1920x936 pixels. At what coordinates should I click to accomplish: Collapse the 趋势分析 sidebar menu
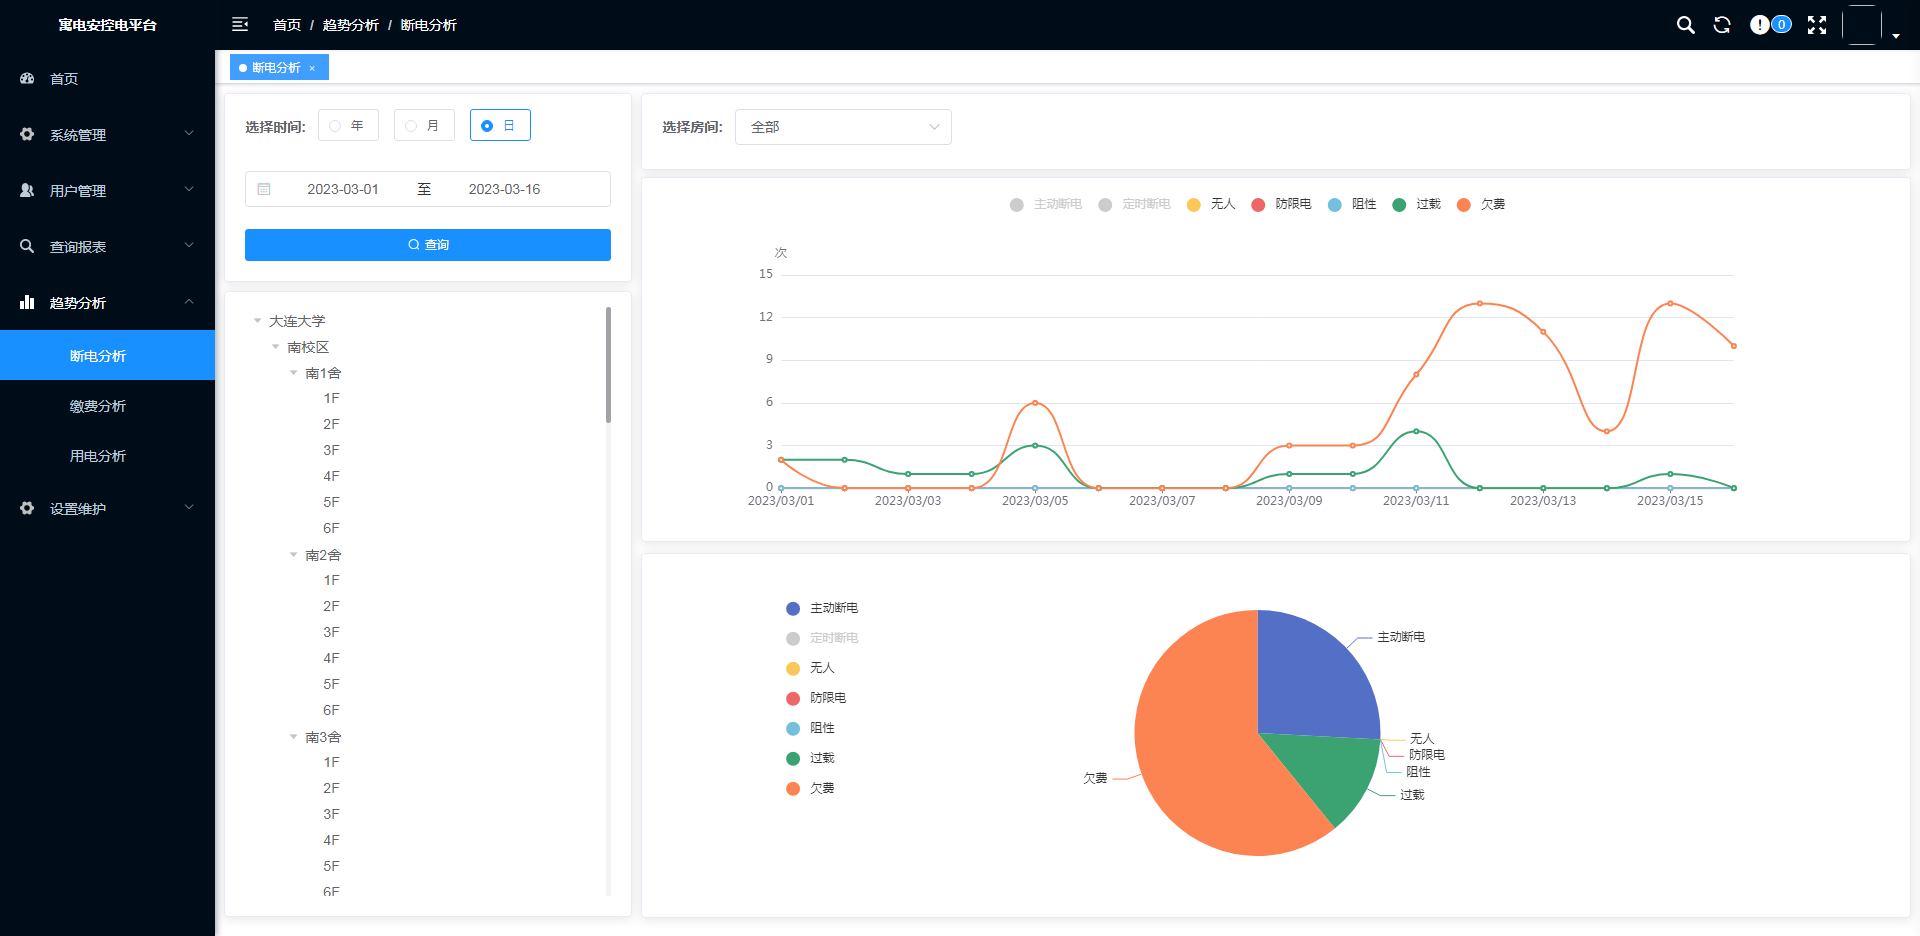point(107,302)
